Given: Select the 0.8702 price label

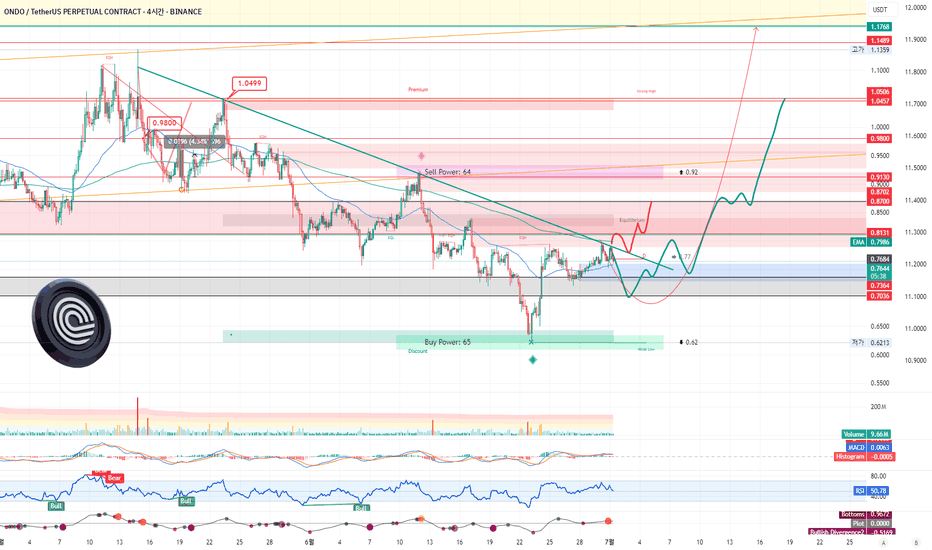Looking at the screenshot, I should click(880, 192).
